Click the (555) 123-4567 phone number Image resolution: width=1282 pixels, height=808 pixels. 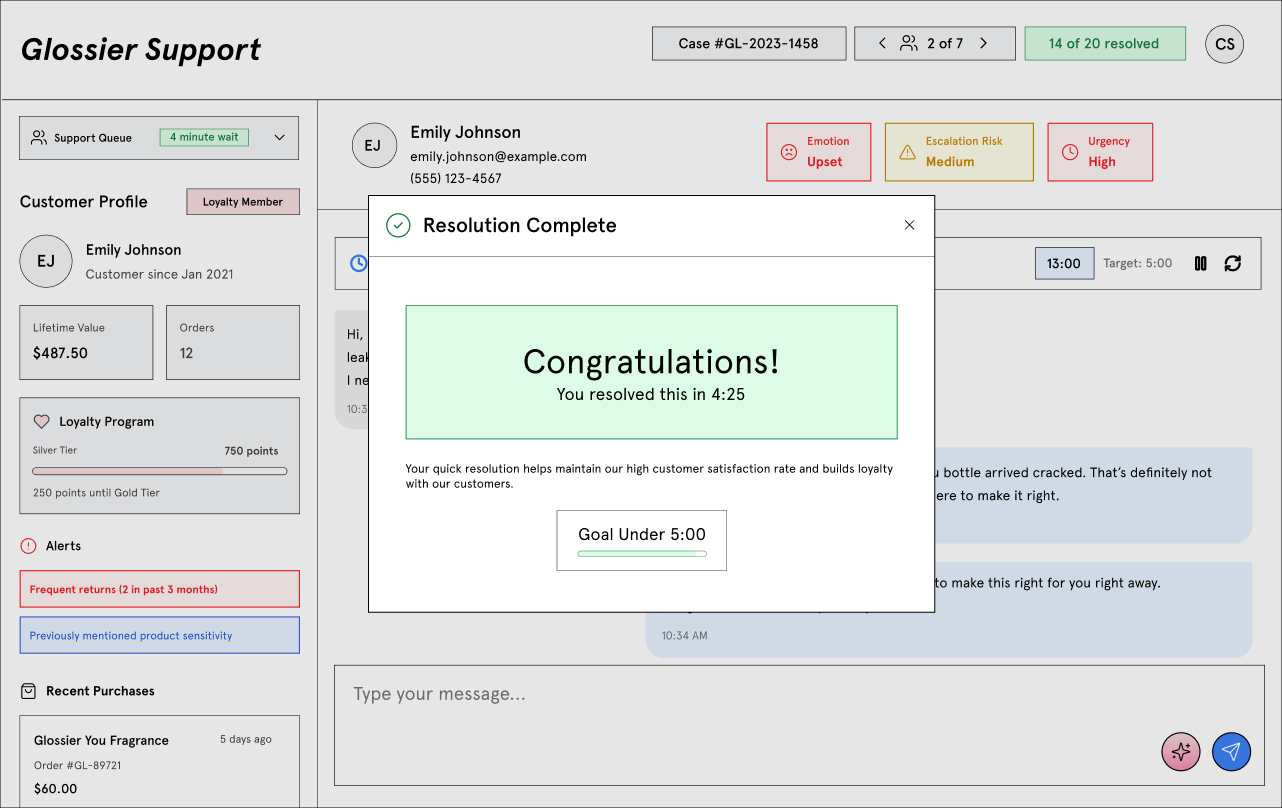point(456,178)
